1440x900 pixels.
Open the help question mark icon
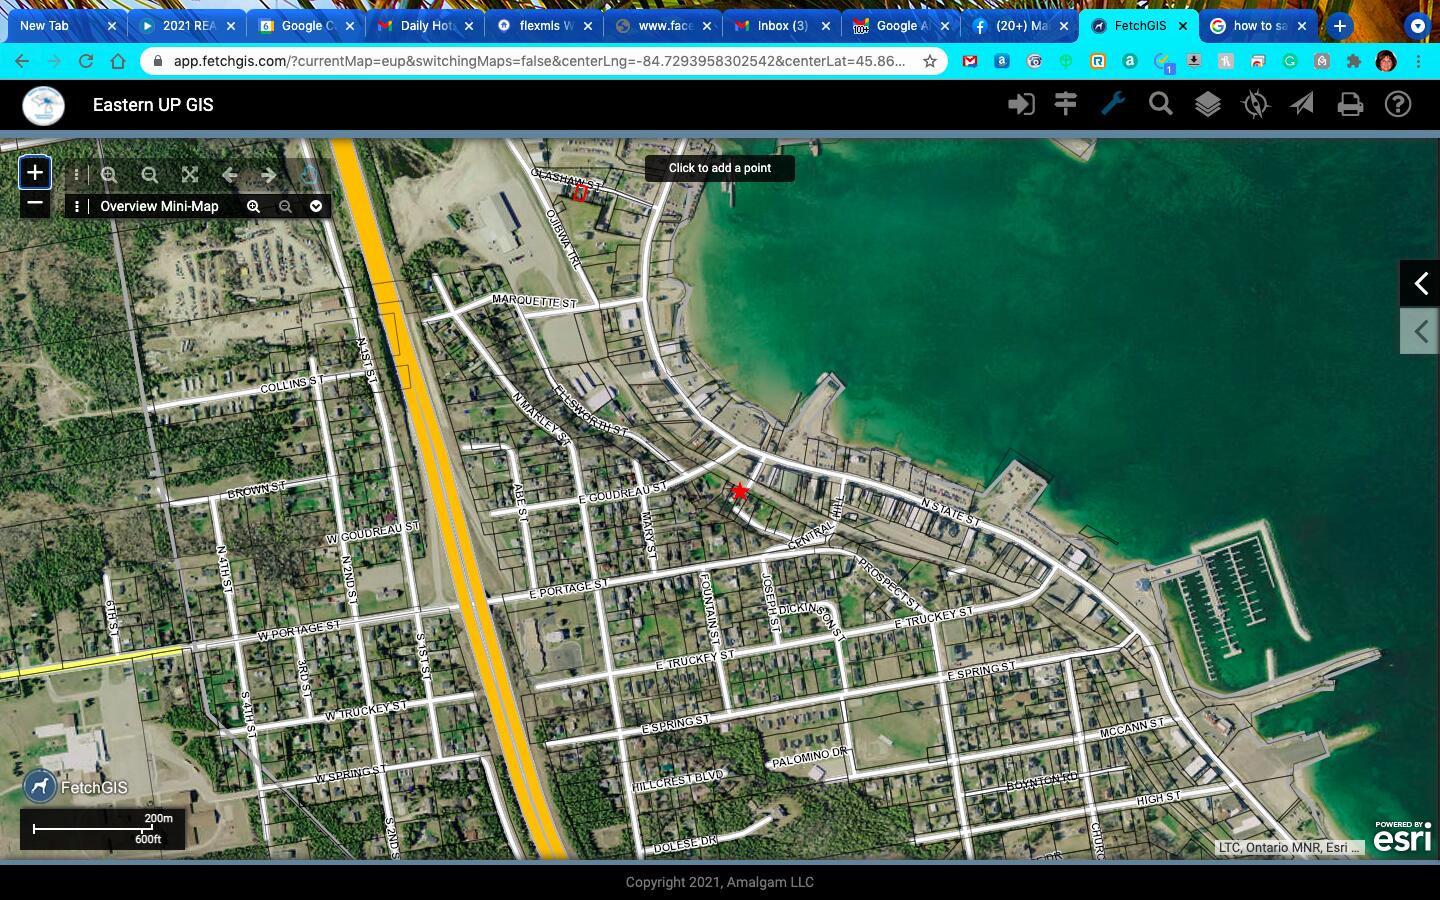point(1398,104)
